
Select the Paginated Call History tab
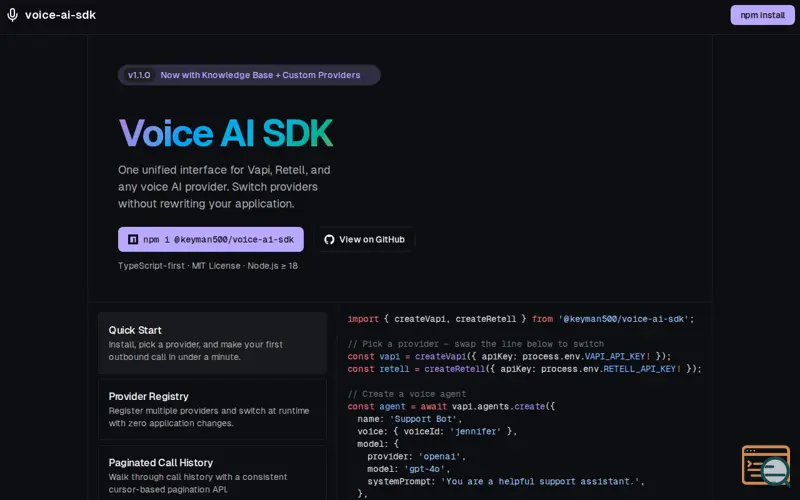[212, 473]
